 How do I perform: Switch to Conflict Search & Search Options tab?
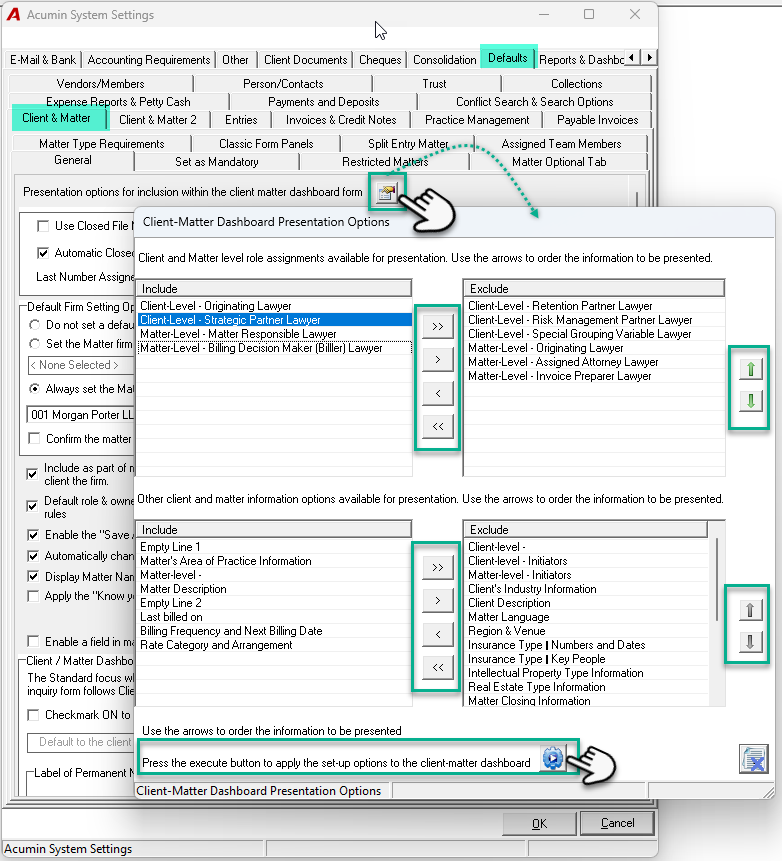click(x=535, y=102)
